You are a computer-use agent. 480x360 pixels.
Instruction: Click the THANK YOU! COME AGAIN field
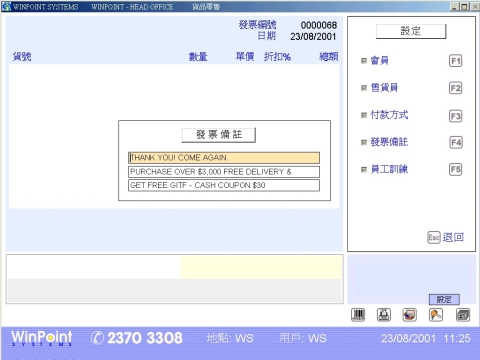[x=224, y=158]
